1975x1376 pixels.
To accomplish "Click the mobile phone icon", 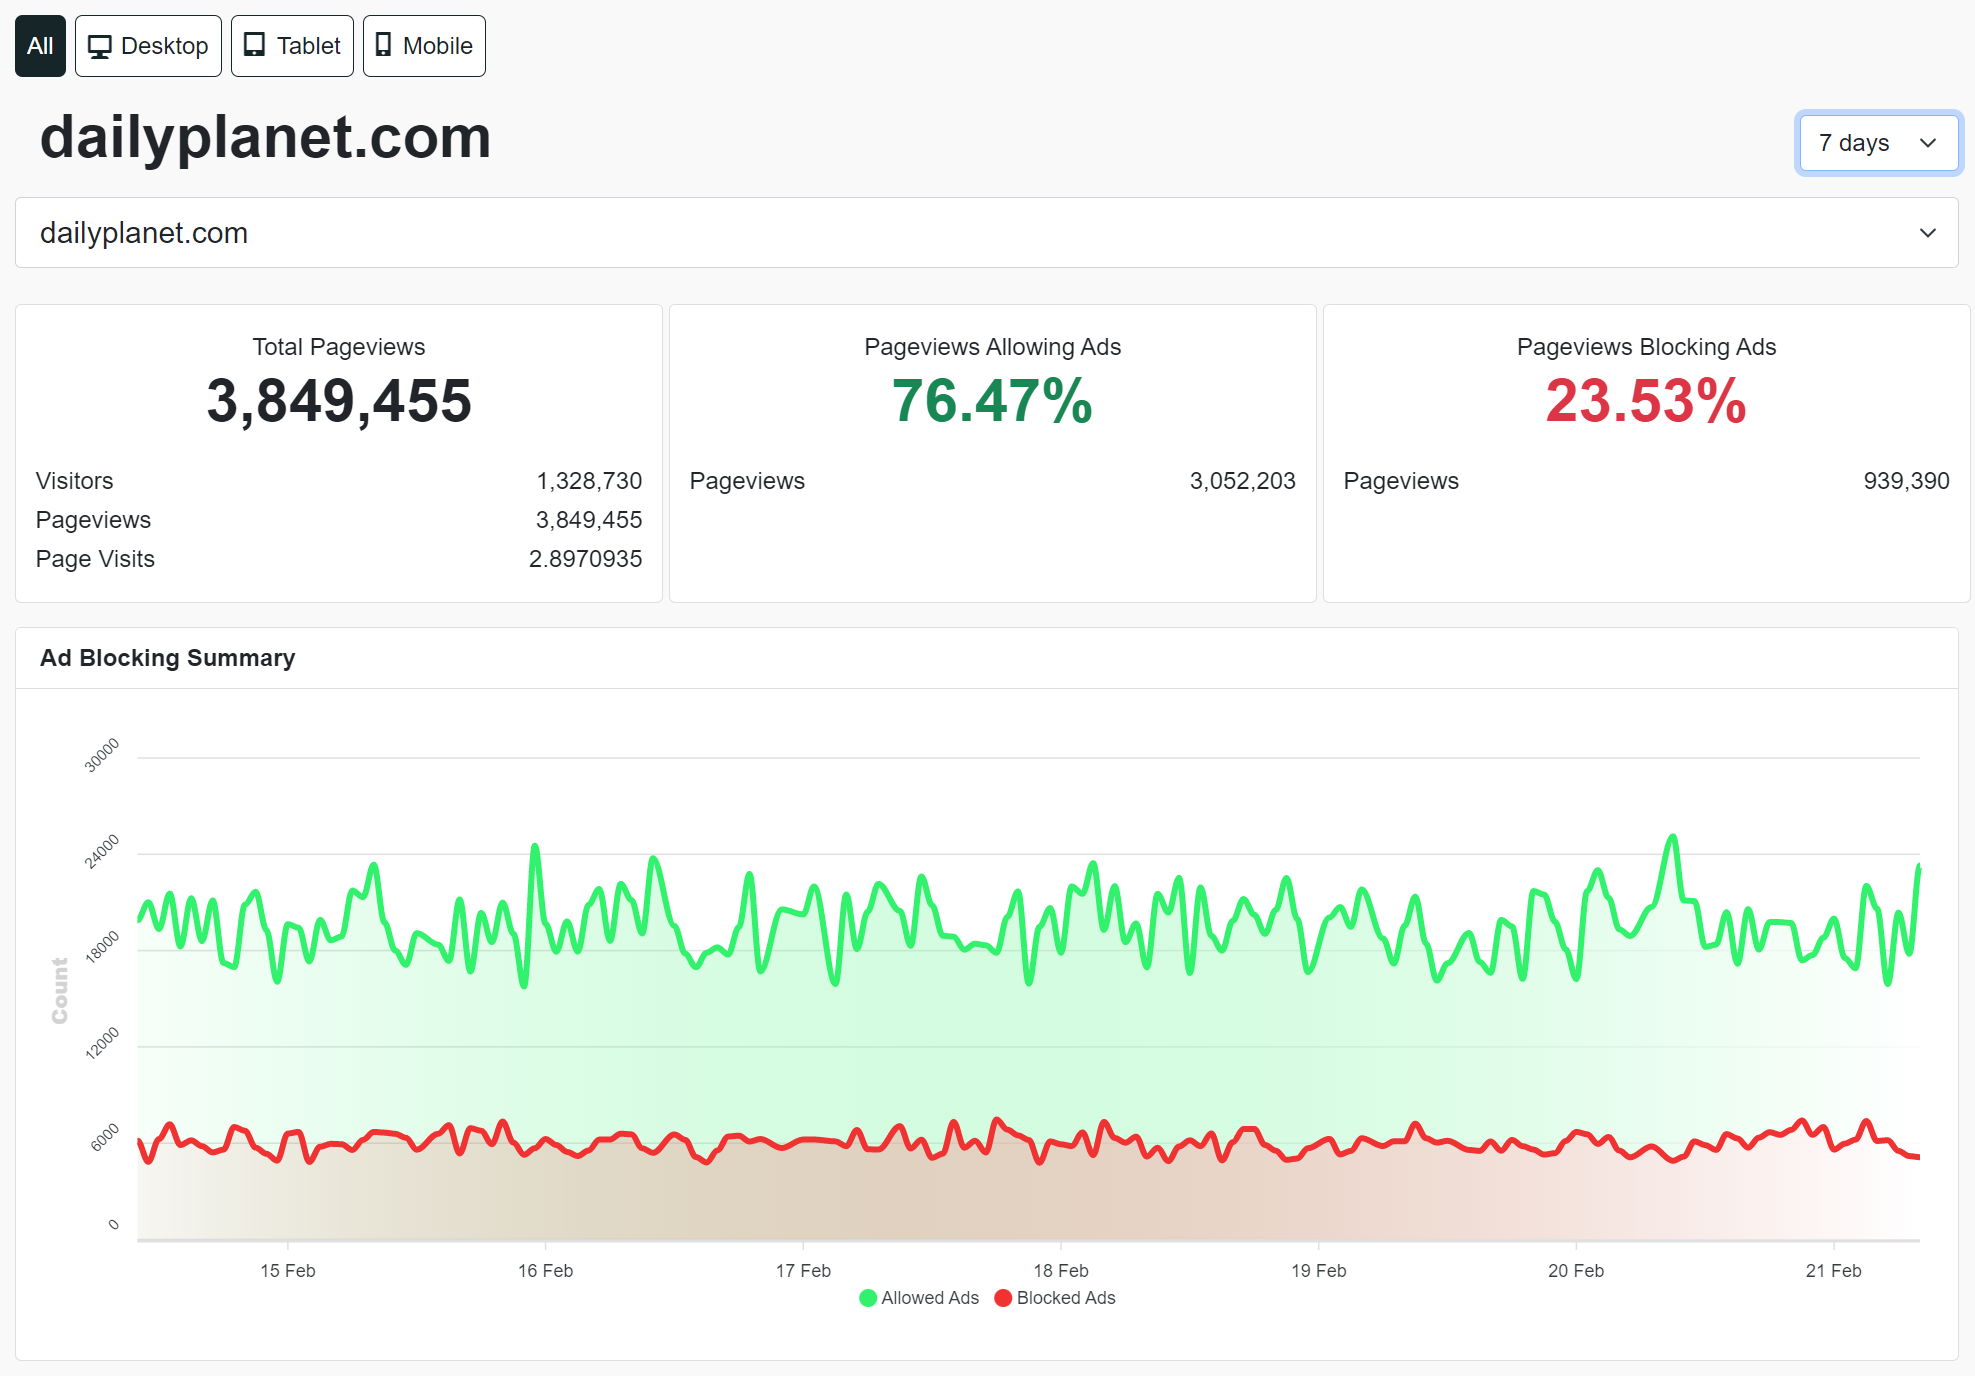I will (383, 45).
